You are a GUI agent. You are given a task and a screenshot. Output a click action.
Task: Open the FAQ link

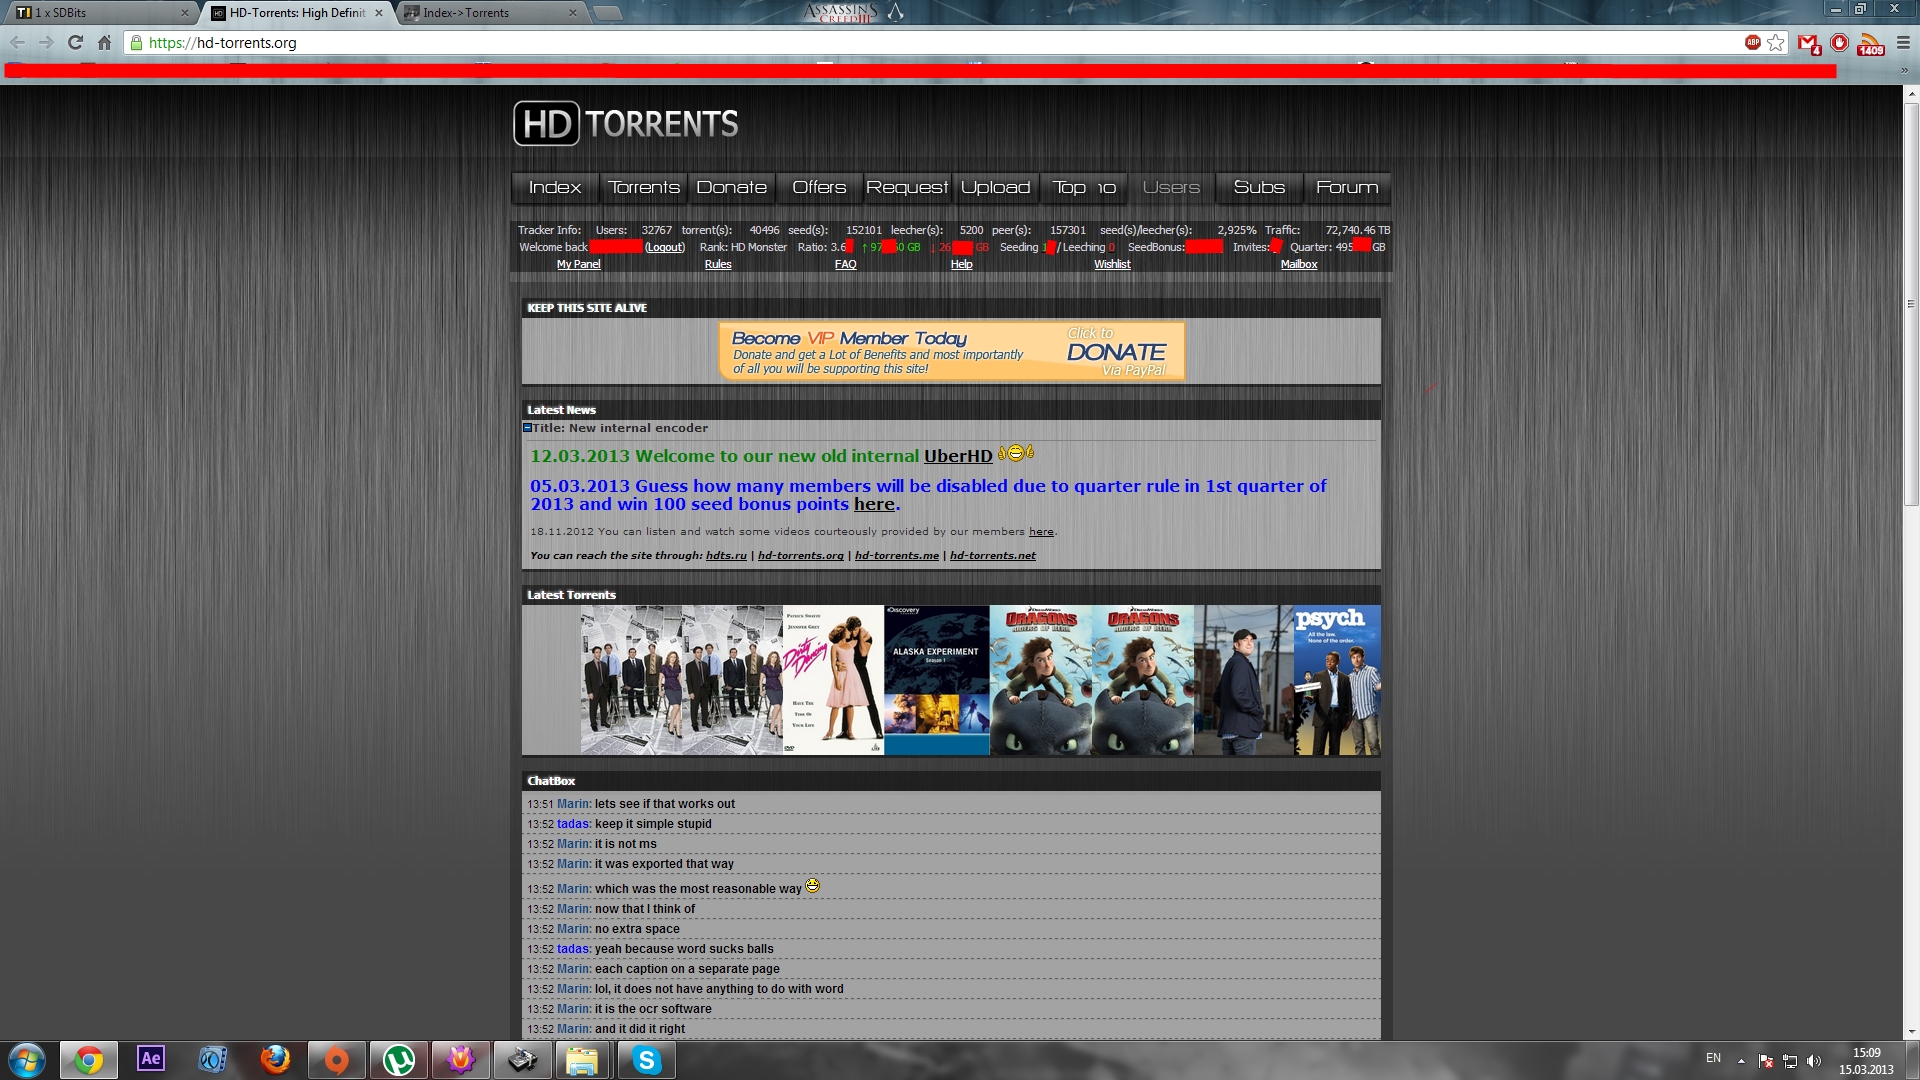[x=845, y=264]
